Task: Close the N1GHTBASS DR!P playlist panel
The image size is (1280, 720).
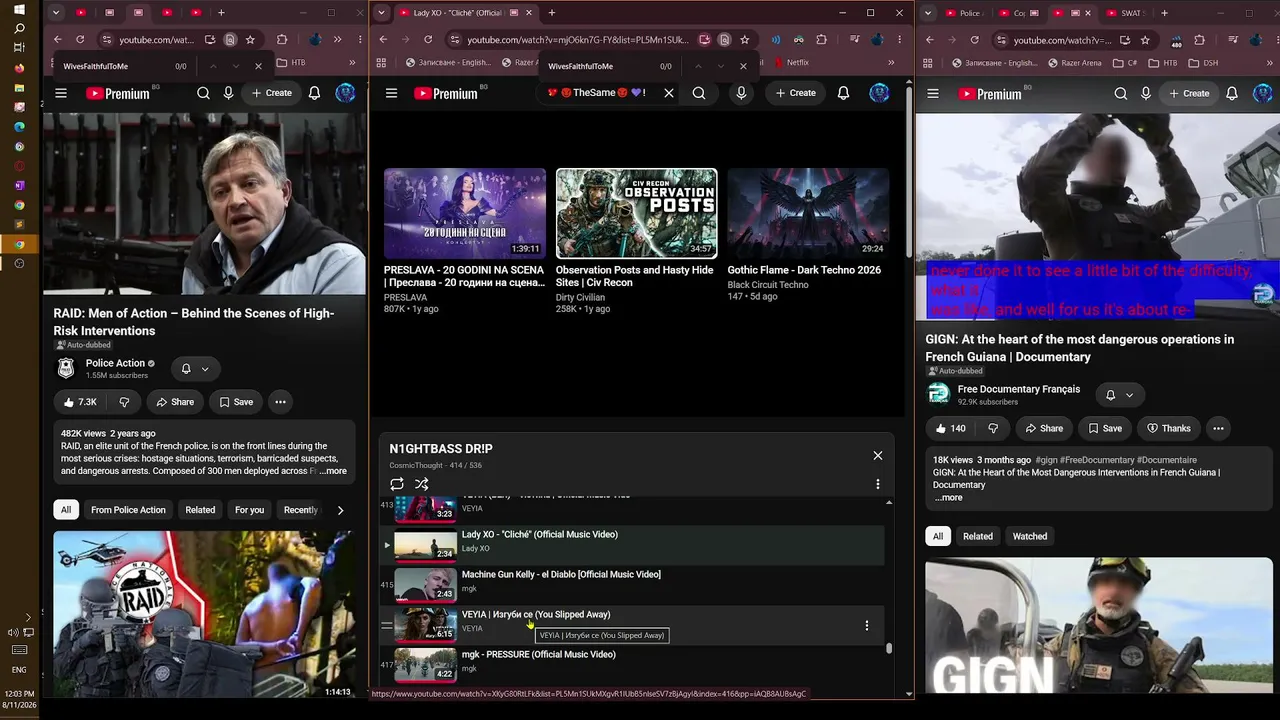Action: [878, 455]
